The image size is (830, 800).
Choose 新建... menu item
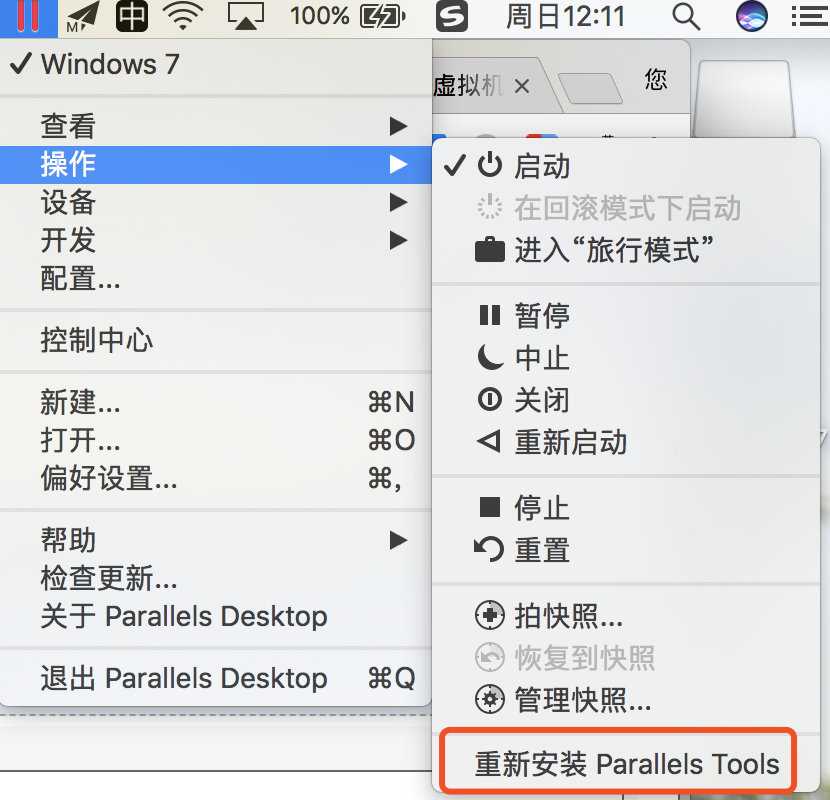click(x=216, y=402)
